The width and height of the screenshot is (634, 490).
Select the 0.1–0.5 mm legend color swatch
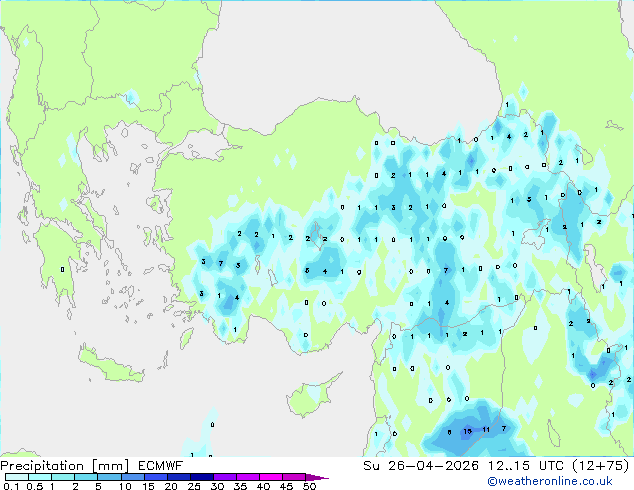(x=17, y=477)
